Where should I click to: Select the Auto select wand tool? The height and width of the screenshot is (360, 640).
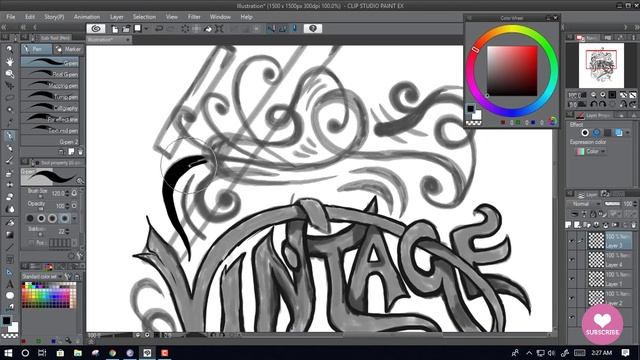pos(9,110)
